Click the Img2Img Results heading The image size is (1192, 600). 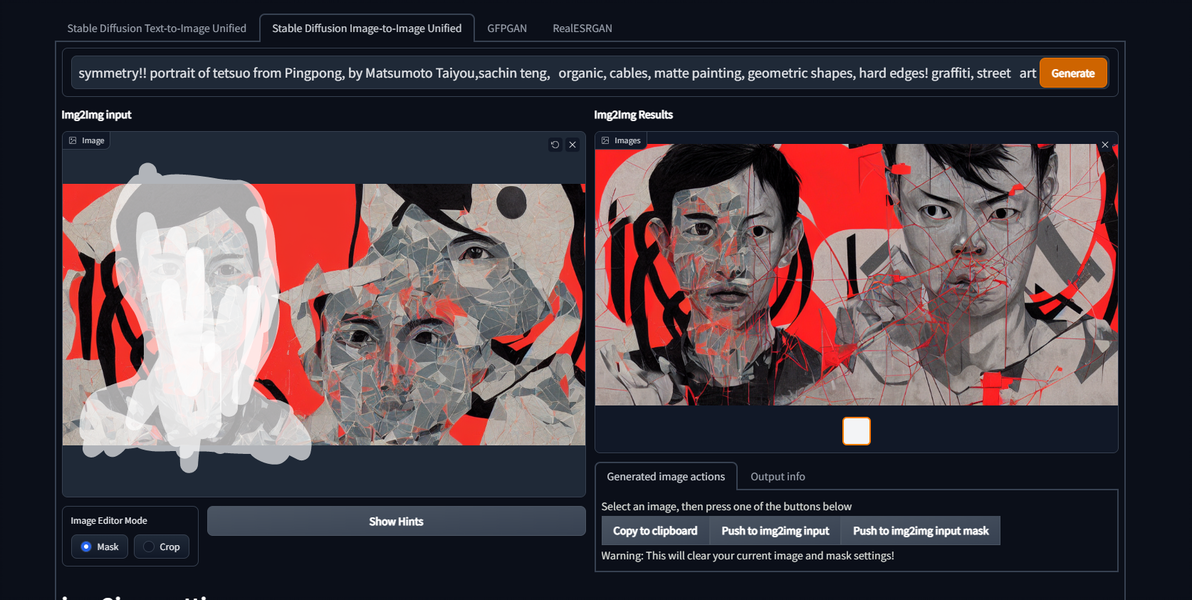point(633,115)
